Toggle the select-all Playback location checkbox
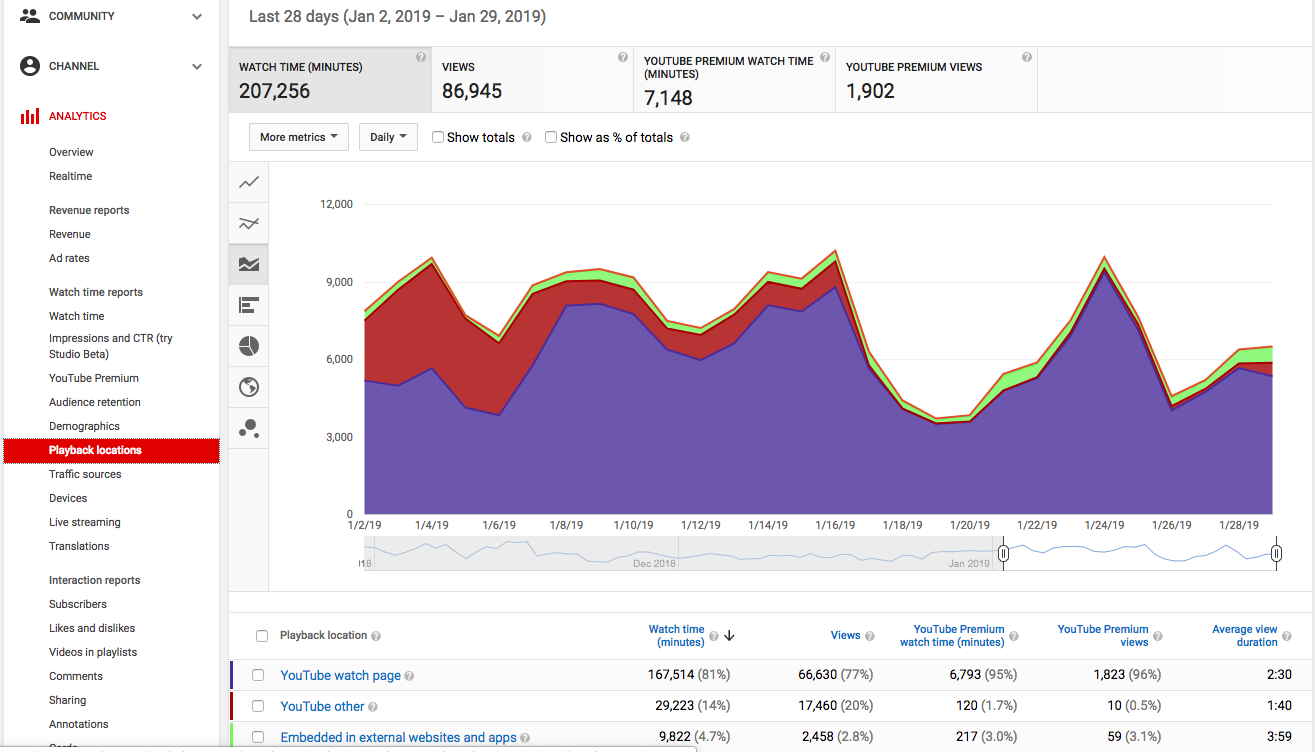 (x=262, y=636)
